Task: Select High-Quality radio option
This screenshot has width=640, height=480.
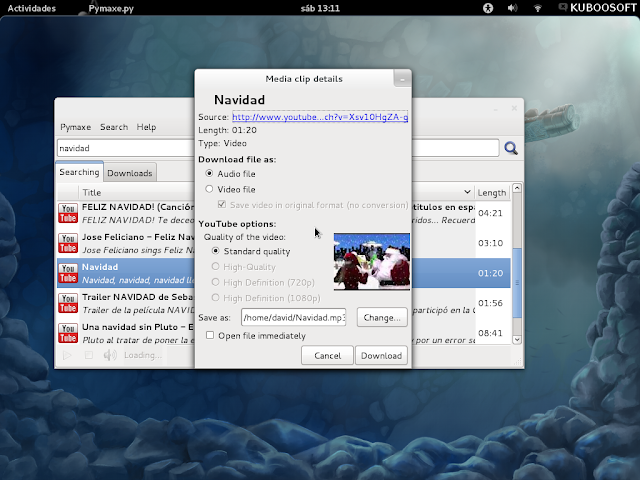Action: (x=216, y=267)
